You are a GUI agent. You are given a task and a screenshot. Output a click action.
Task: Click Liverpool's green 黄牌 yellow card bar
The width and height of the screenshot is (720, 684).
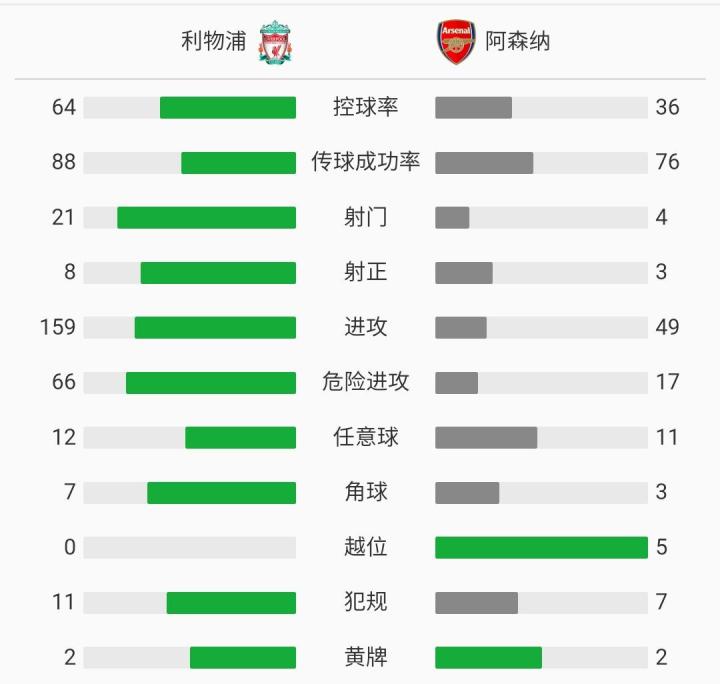[x=243, y=657]
